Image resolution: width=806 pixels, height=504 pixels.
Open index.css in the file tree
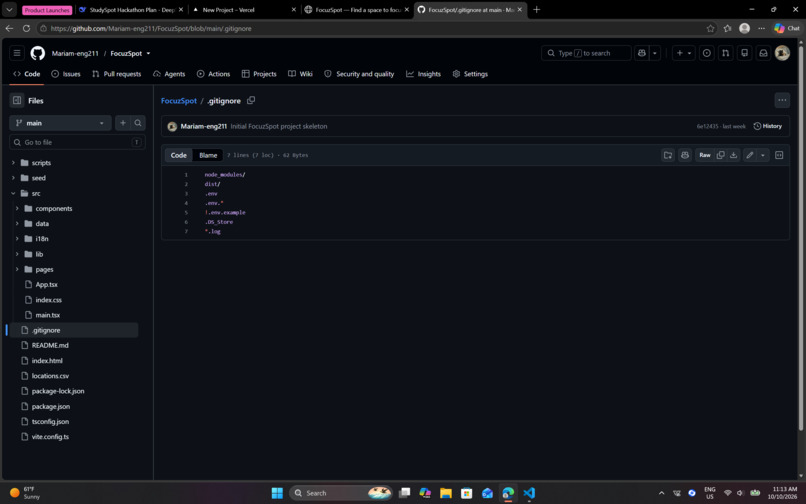tap(48, 300)
